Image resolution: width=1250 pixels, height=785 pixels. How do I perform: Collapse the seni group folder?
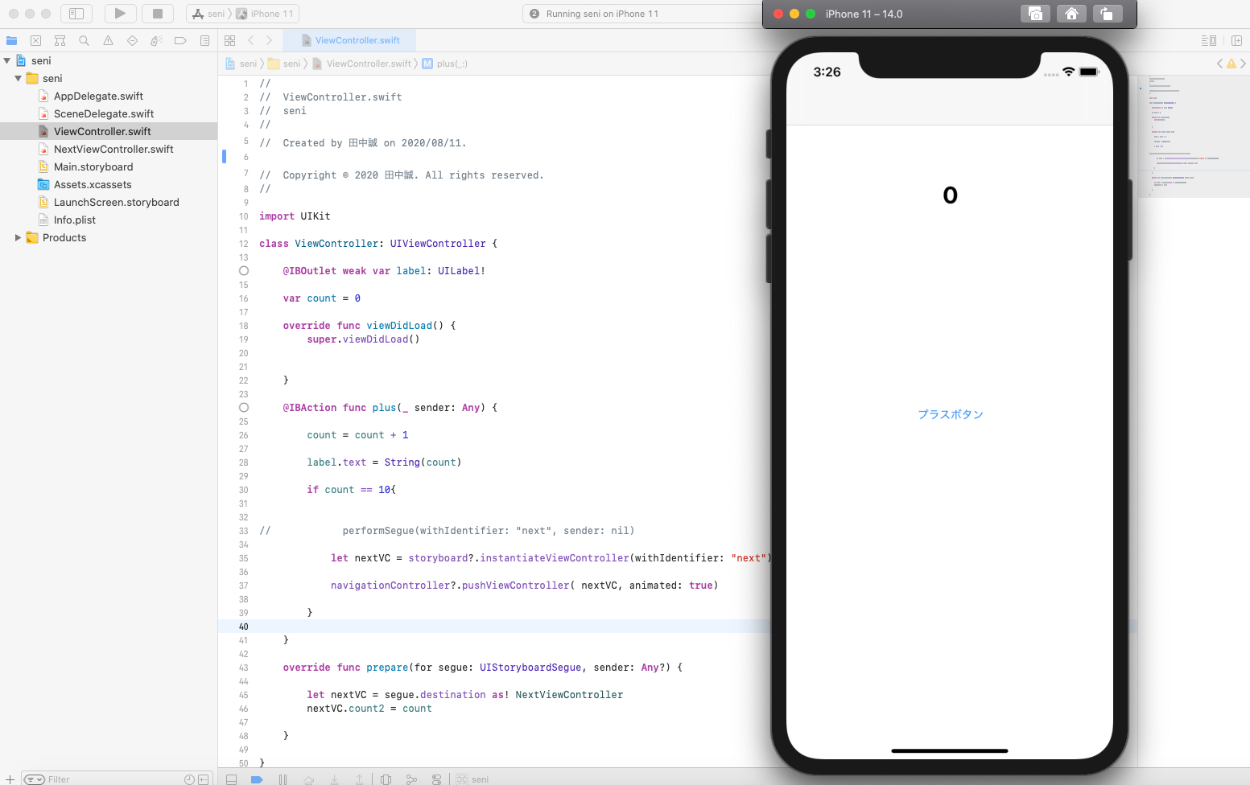coord(18,79)
